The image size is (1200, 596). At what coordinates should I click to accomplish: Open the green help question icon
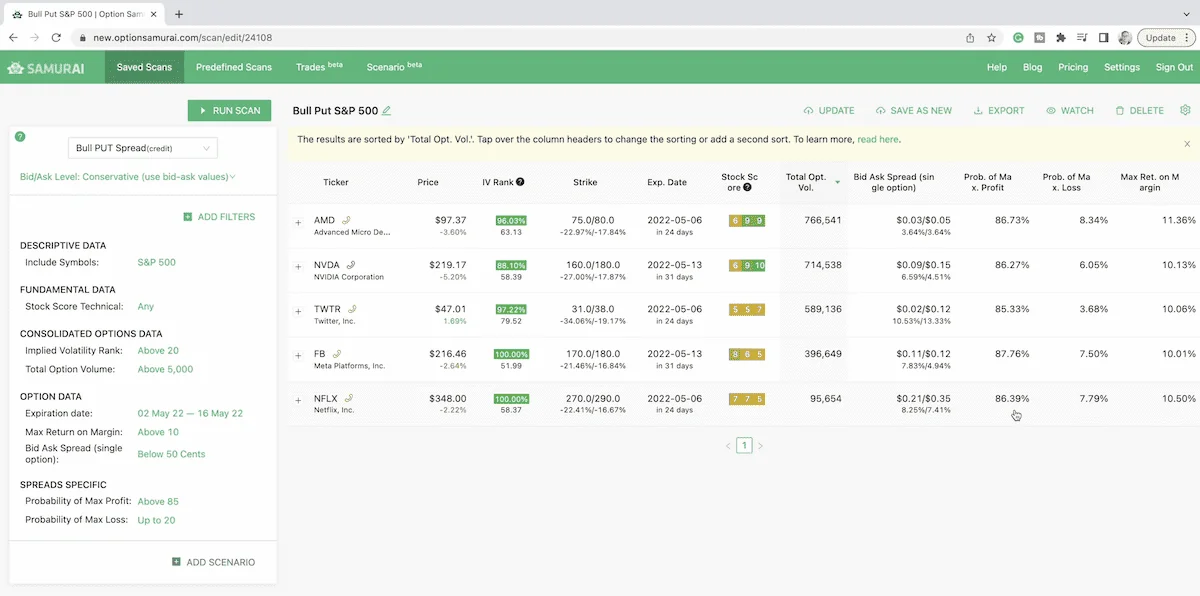20,136
